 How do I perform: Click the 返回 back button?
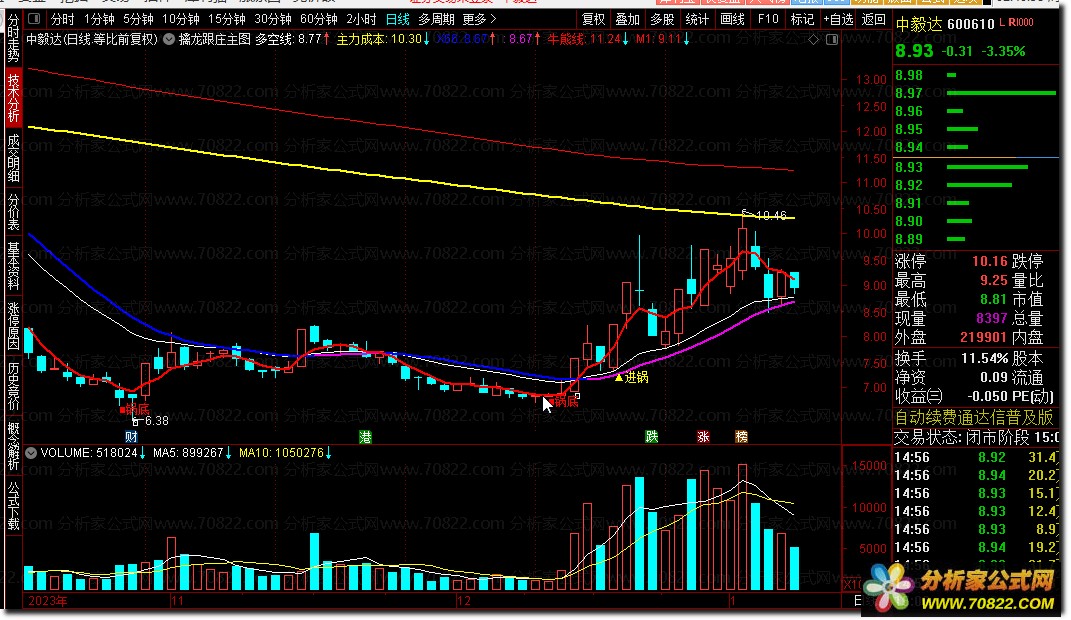(x=874, y=19)
